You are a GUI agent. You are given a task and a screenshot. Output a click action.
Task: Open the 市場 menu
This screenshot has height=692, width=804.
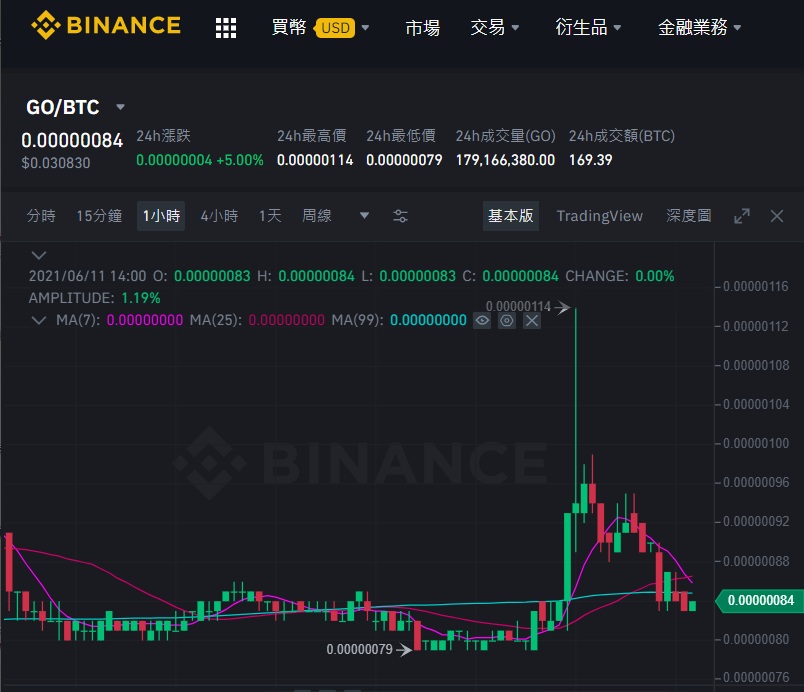[x=423, y=28]
